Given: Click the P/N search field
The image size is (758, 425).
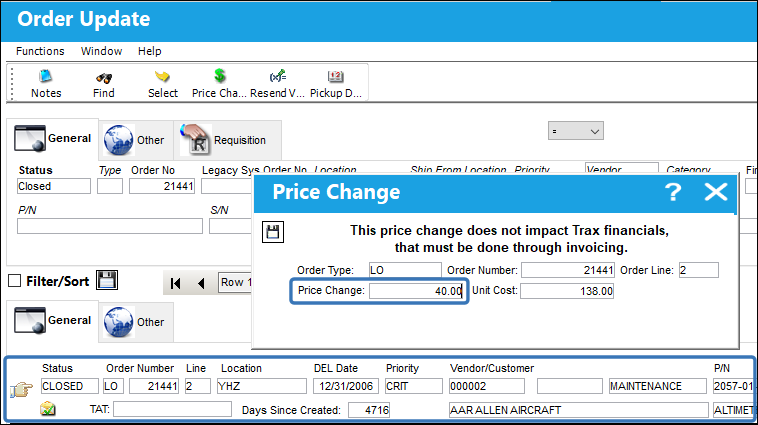Looking at the screenshot, I should [x=110, y=226].
